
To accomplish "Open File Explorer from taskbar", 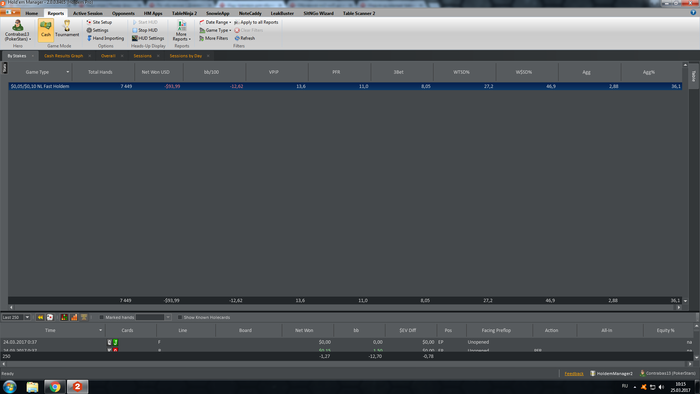I will point(32,387).
